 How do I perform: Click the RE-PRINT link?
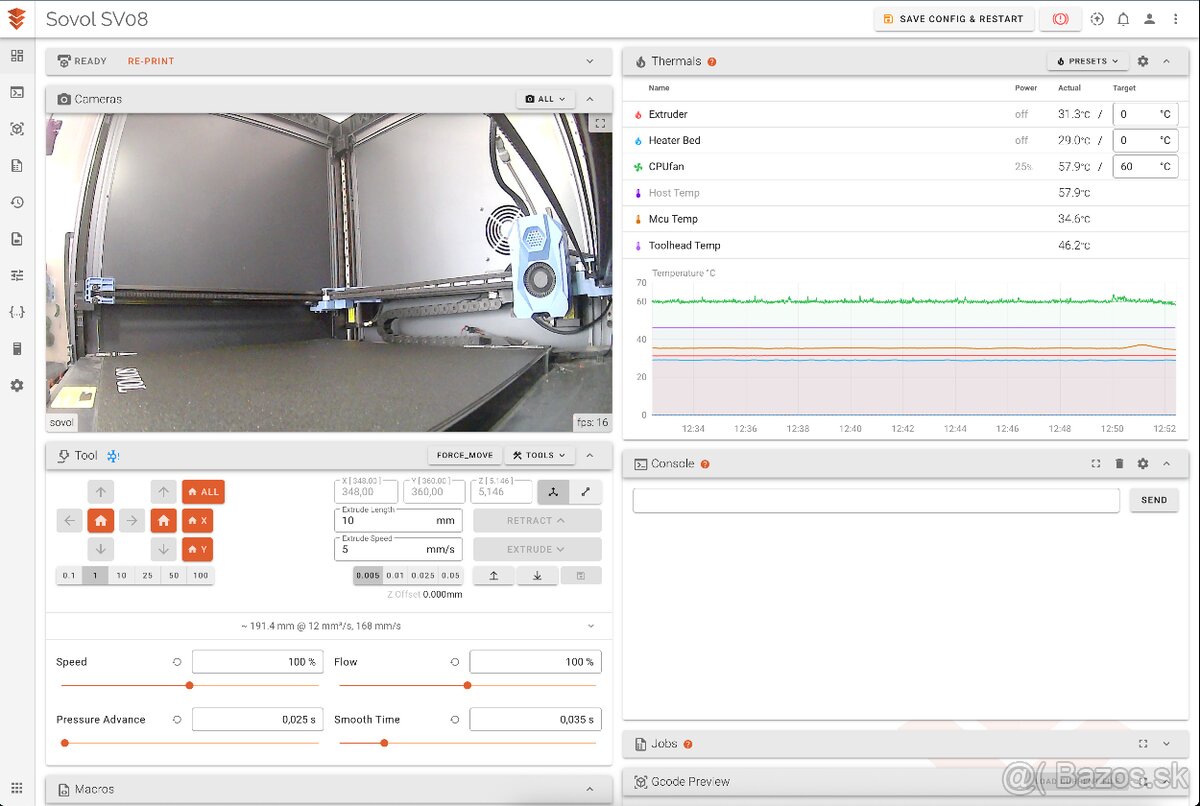point(151,61)
